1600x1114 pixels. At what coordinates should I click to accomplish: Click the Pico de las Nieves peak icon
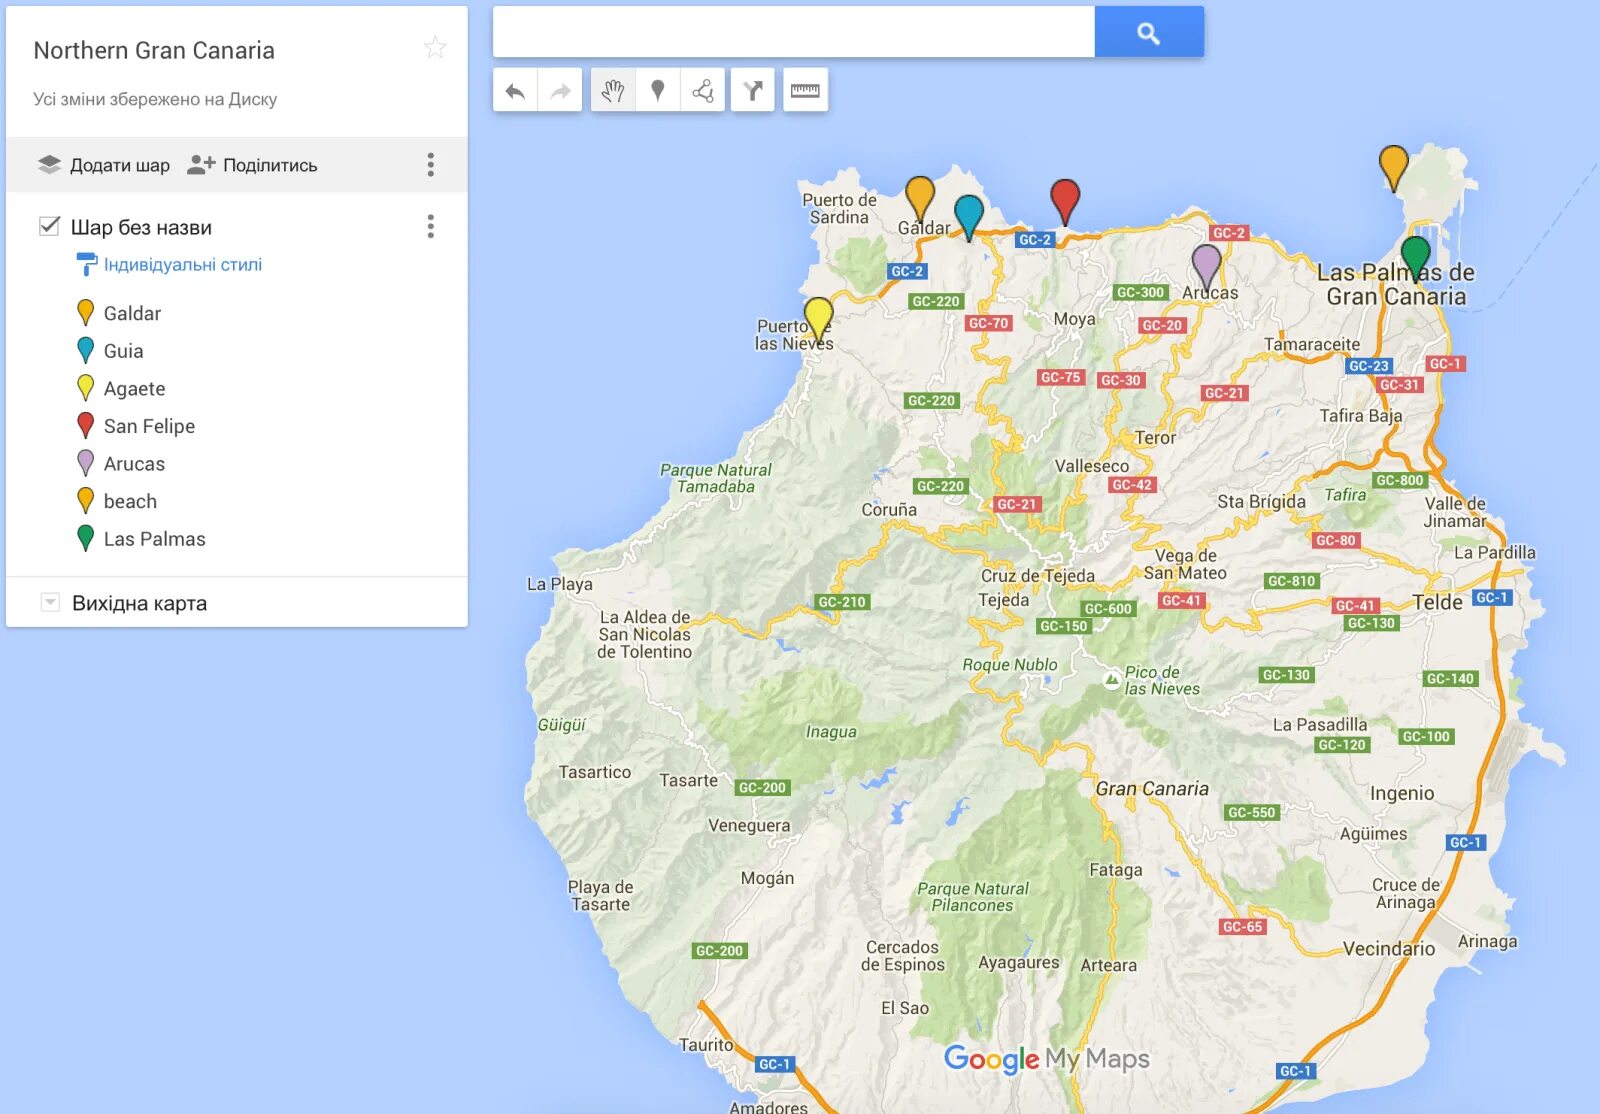click(1111, 680)
